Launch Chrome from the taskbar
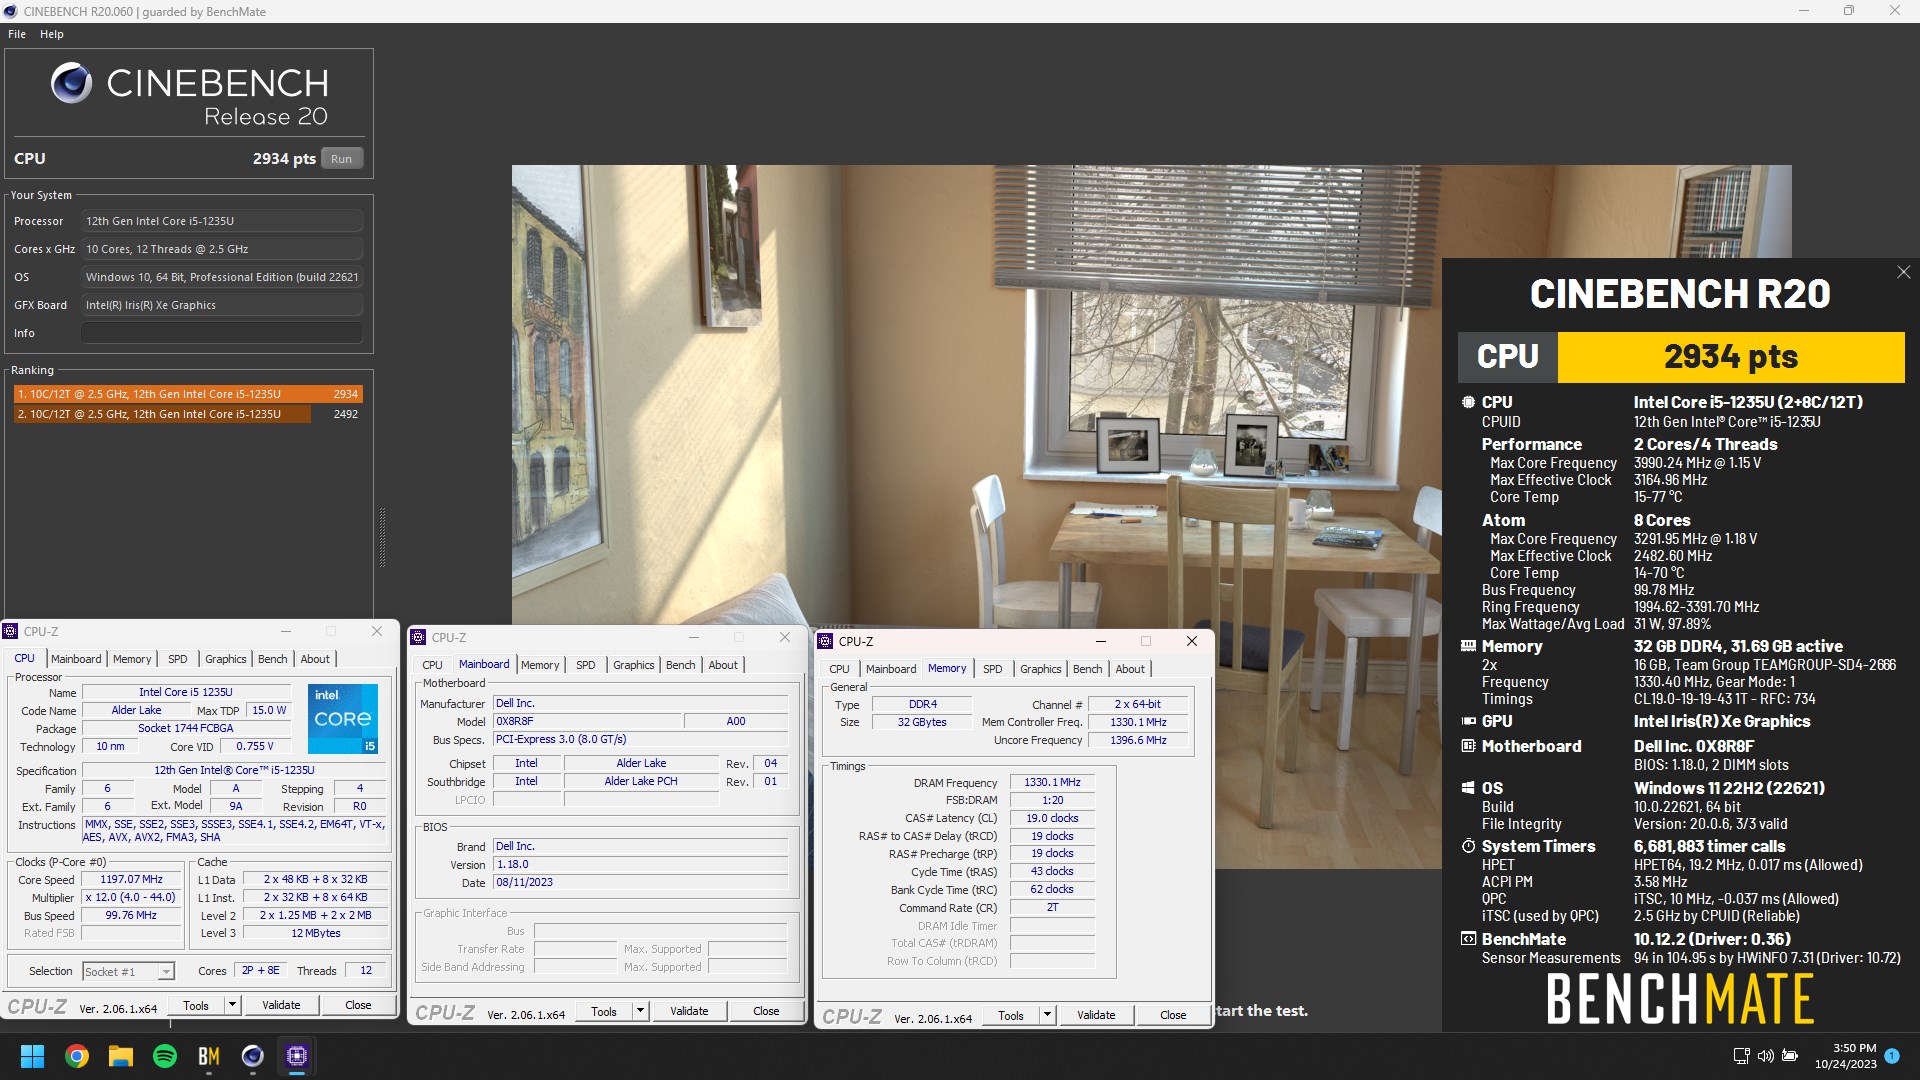Viewport: 1920px width, 1080px height. click(77, 1056)
